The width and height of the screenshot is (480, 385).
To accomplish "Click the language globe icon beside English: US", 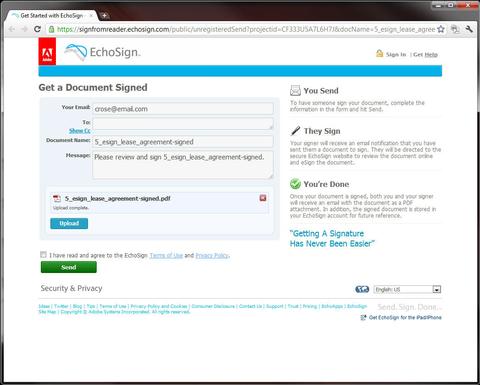I will 362,289.
